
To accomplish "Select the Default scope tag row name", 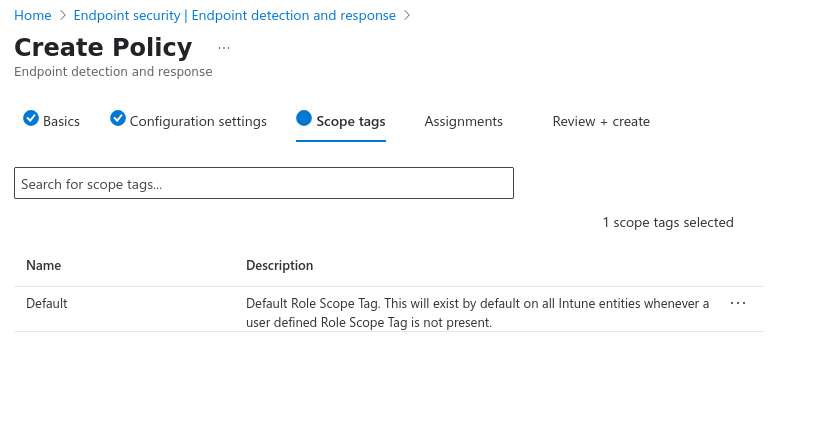I will click(x=46, y=303).
